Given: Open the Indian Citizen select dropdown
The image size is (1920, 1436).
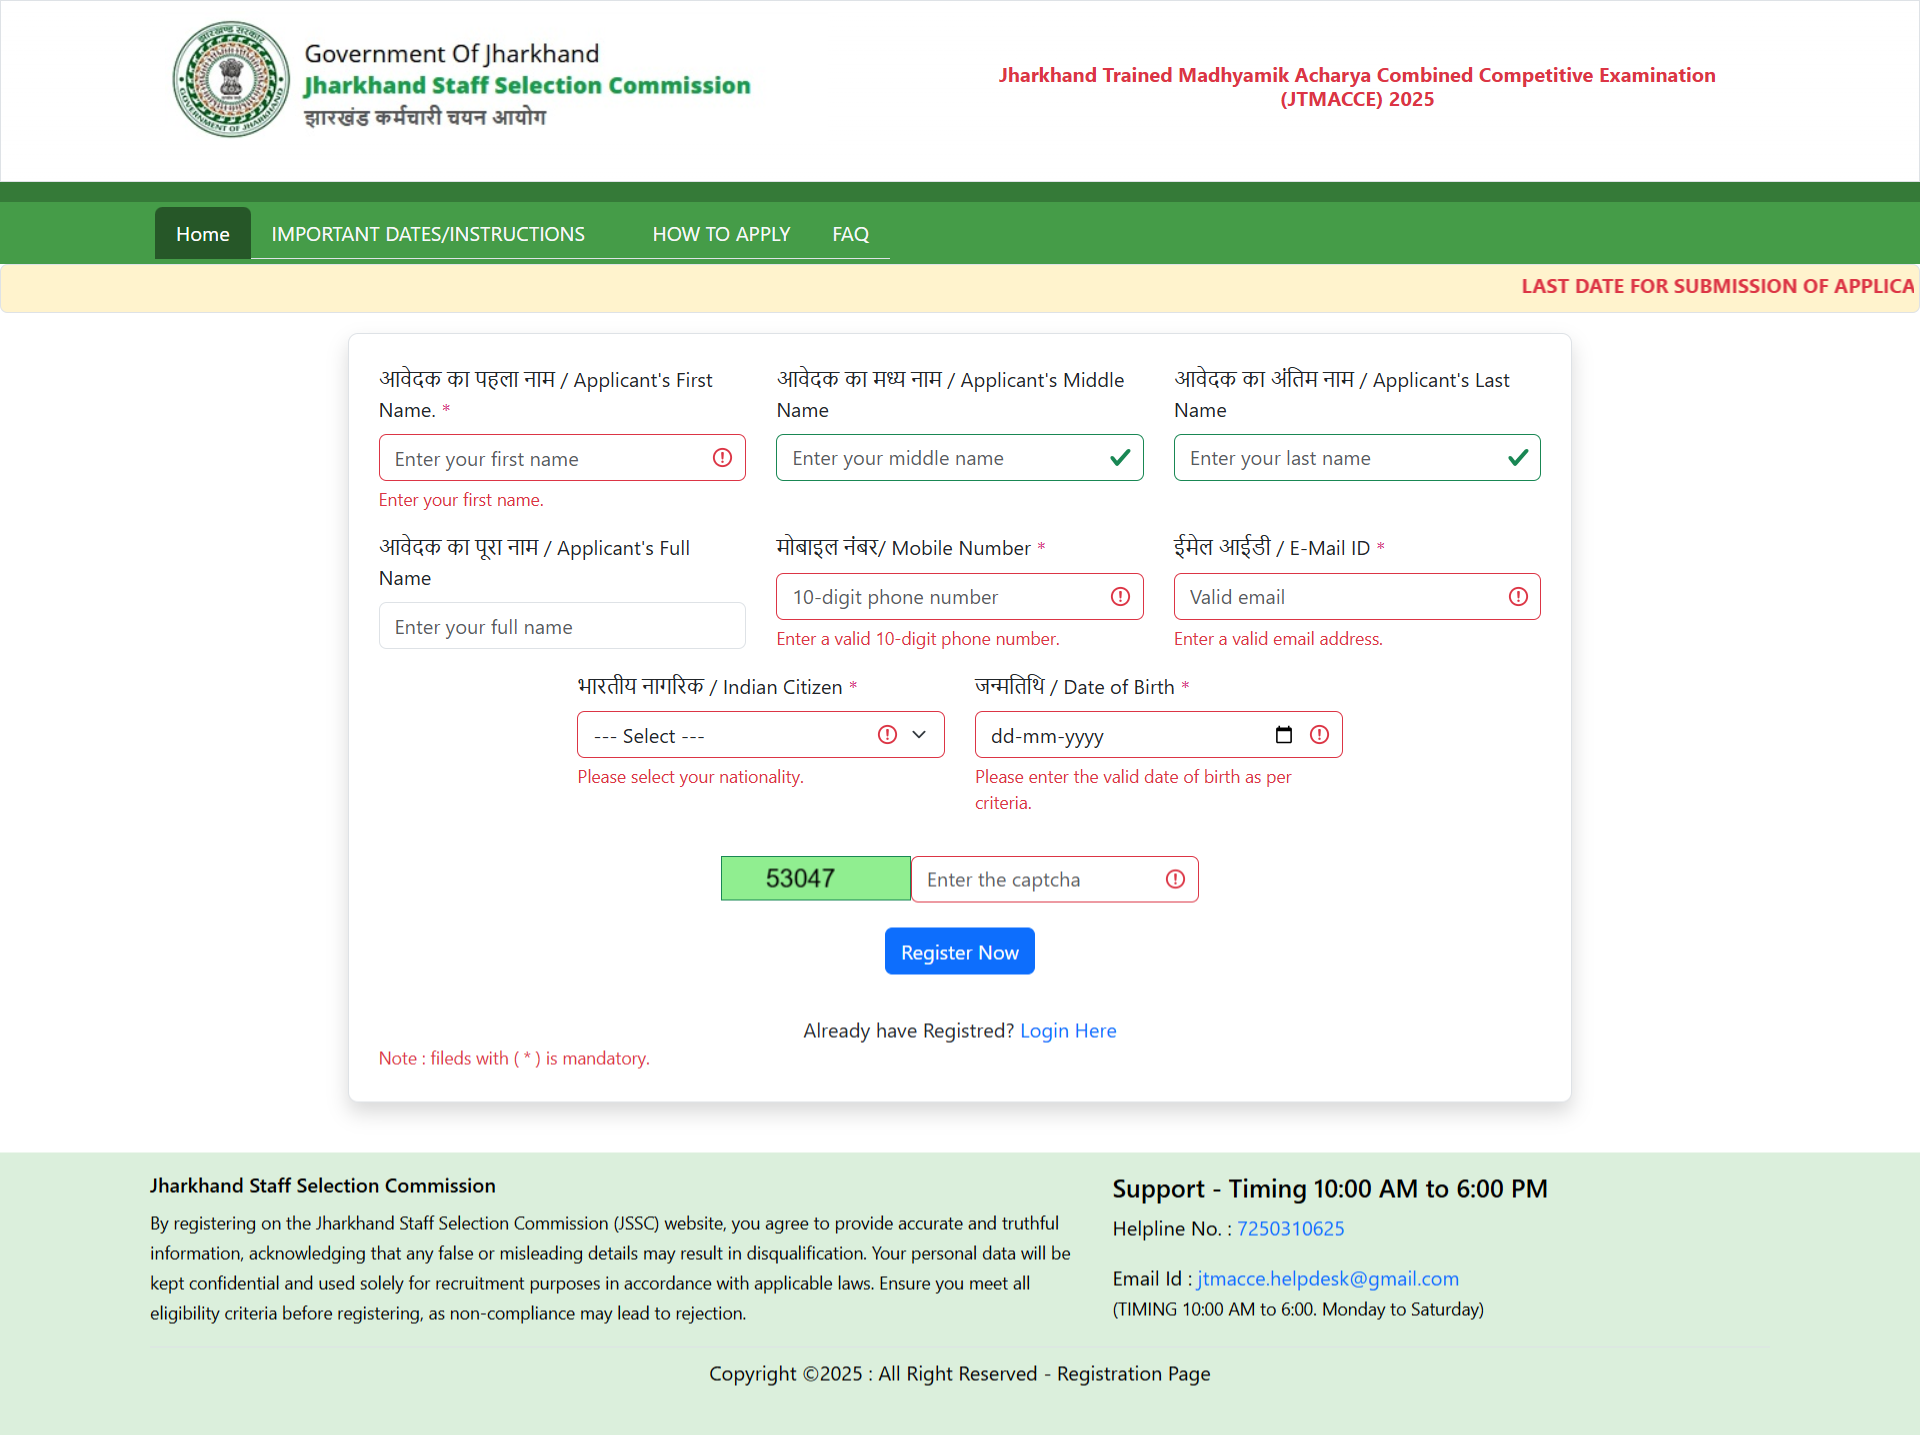Looking at the screenshot, I should pos(735,736).
